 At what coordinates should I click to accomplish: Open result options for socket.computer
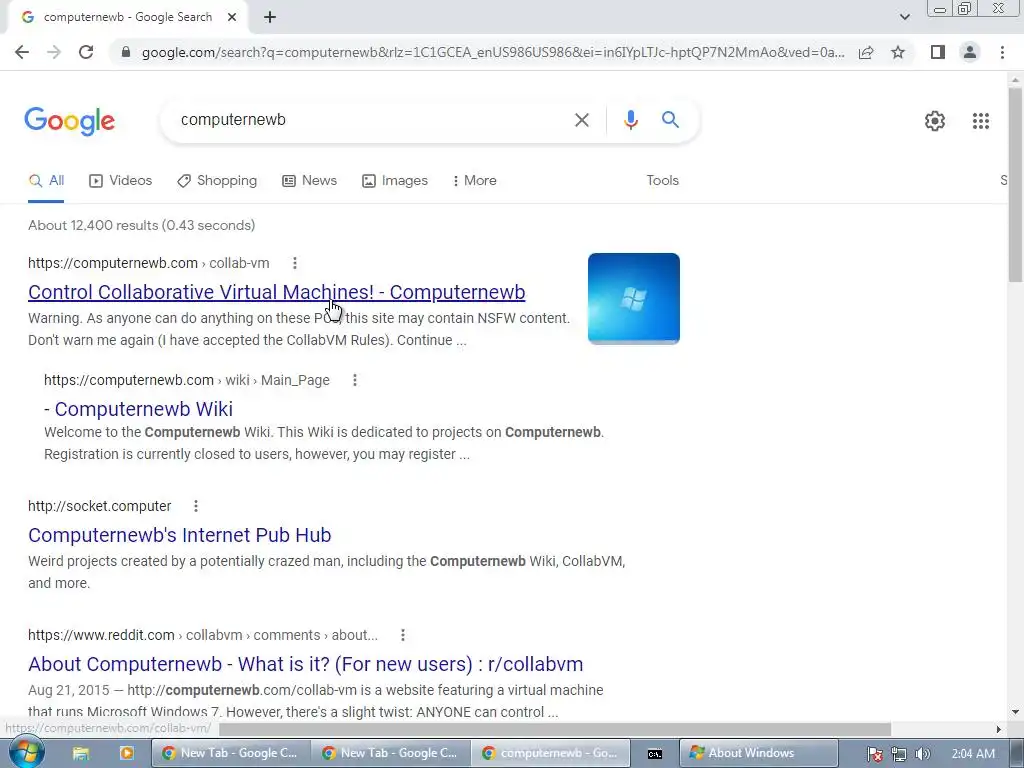pyautogui.click(x=195, y=506)
